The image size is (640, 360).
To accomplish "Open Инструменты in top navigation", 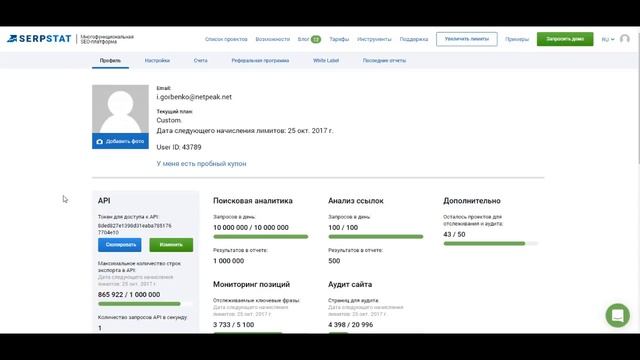I will pos(374,39).
